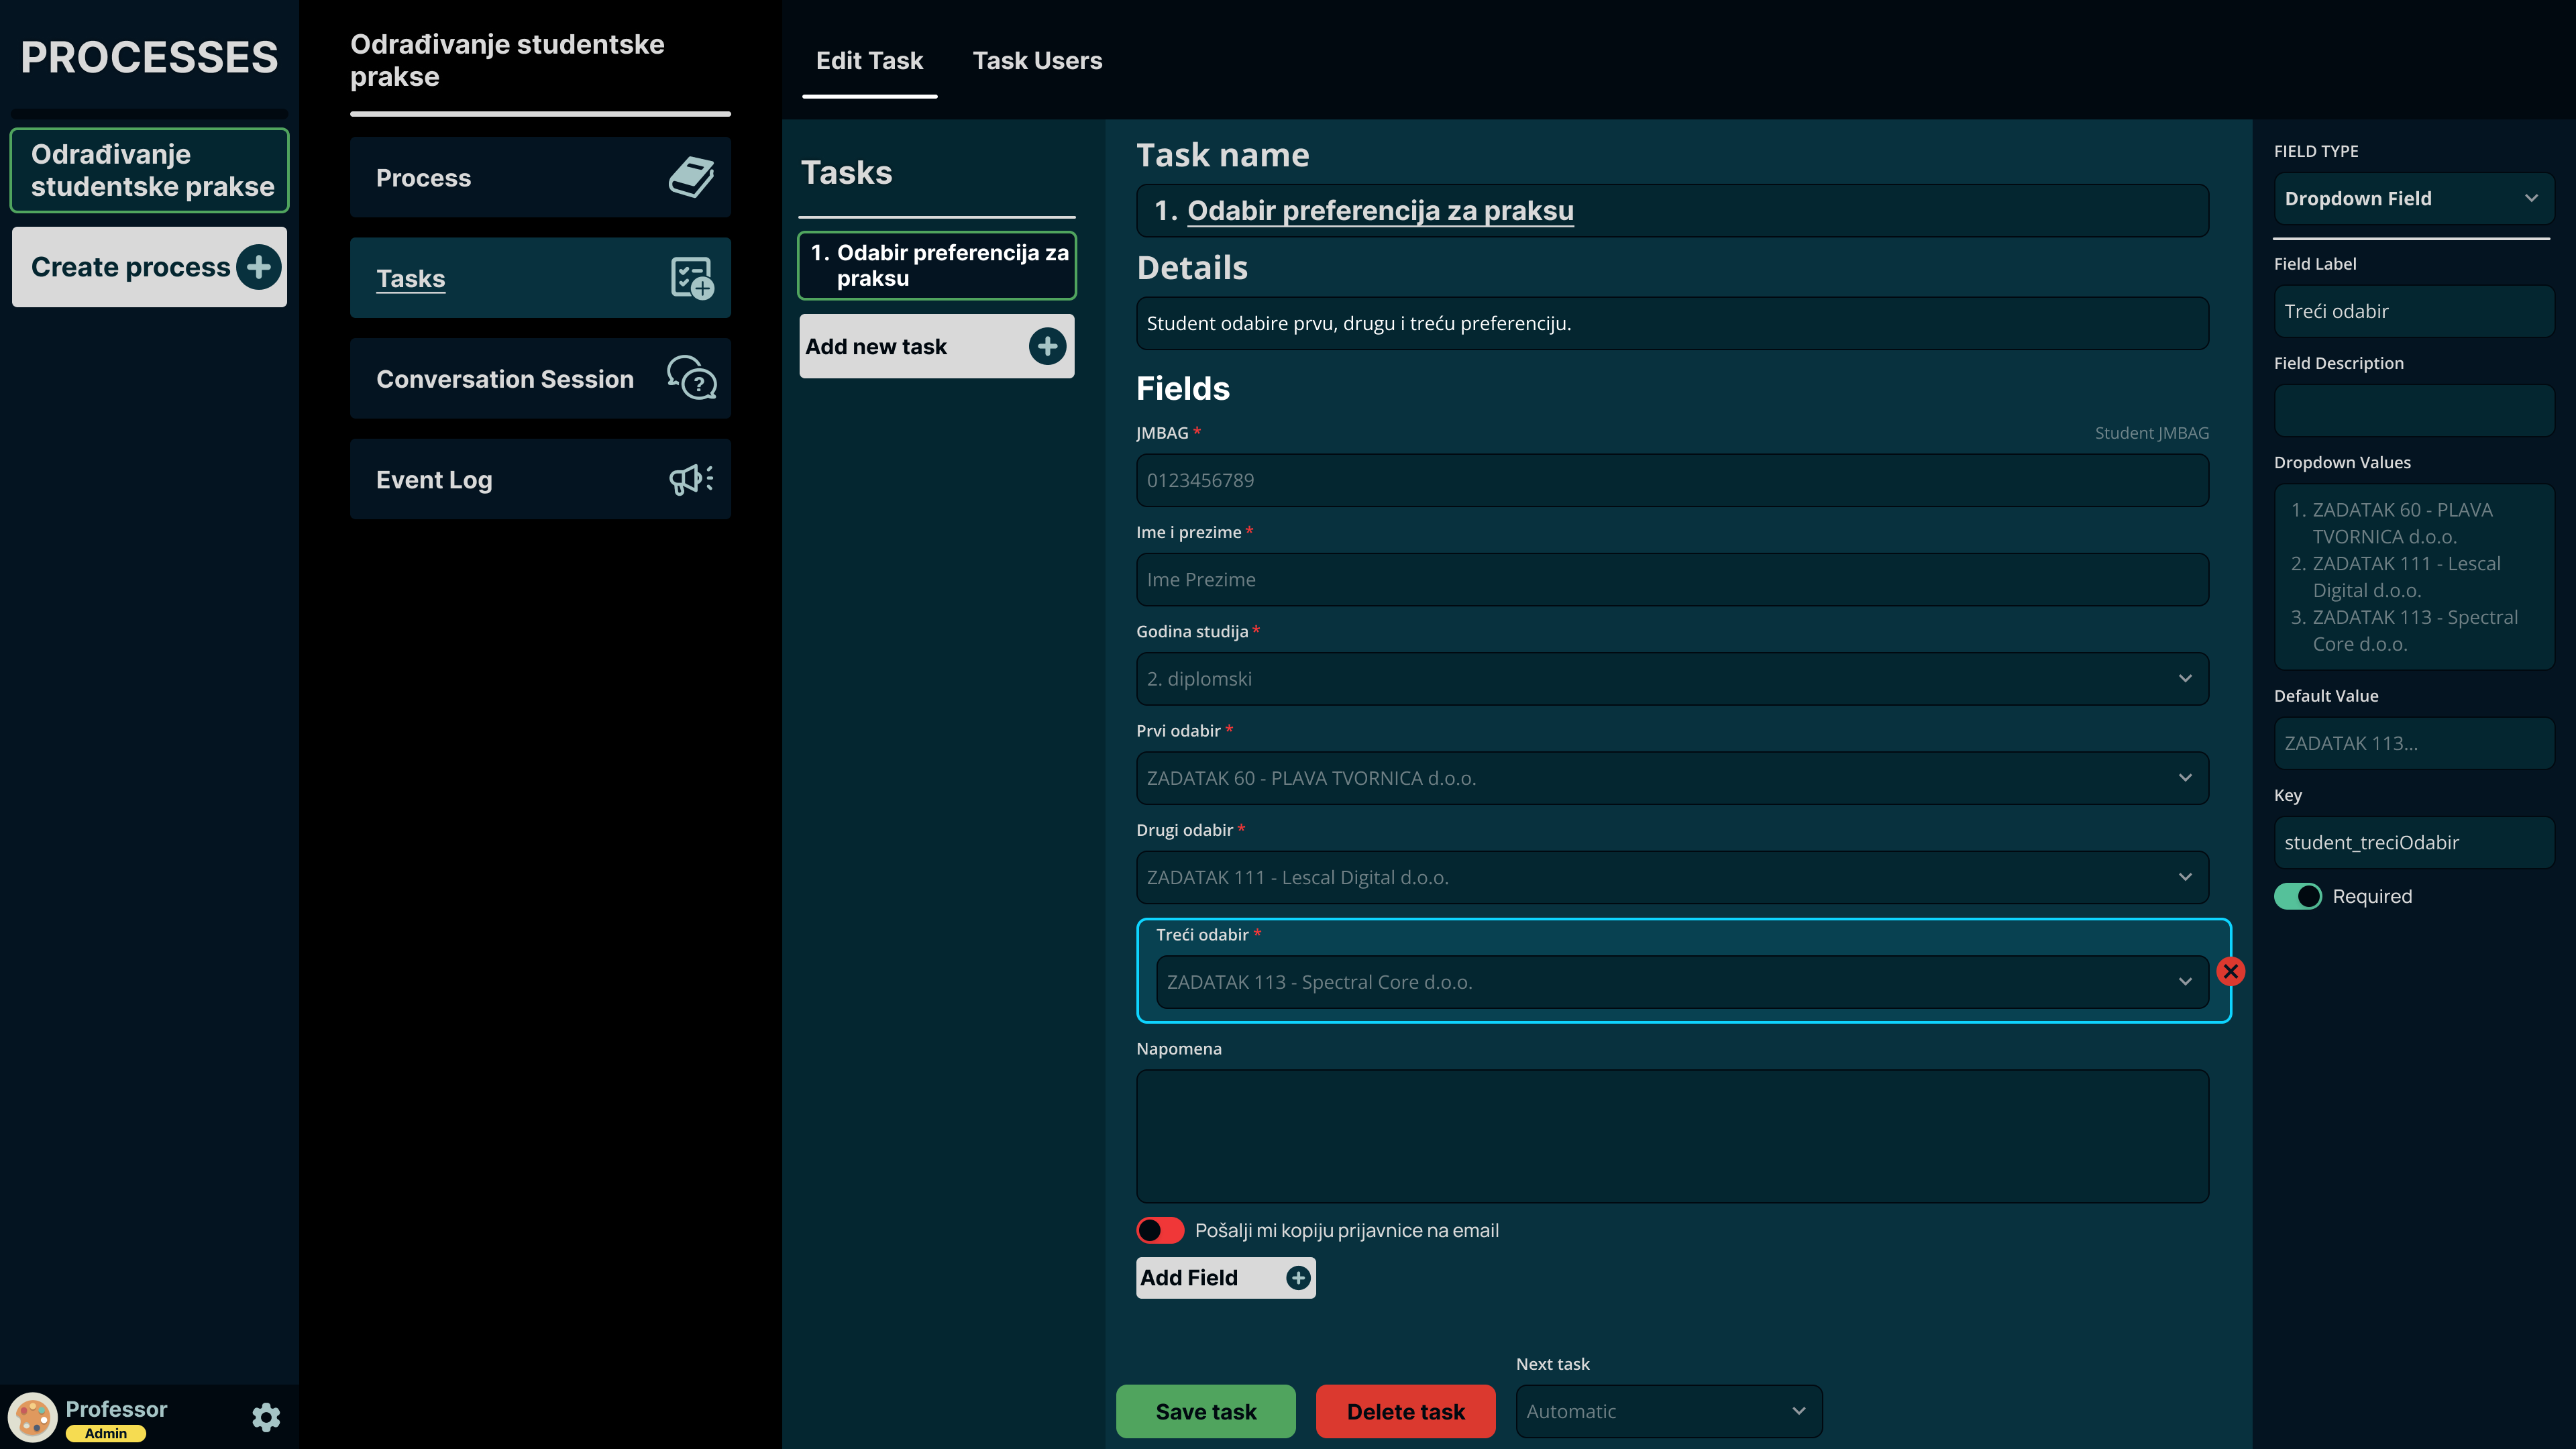The height and width of the screenshot is (1449, 2576).
Task: Select the Edit Task tab
Action: (x=869, y=61)
